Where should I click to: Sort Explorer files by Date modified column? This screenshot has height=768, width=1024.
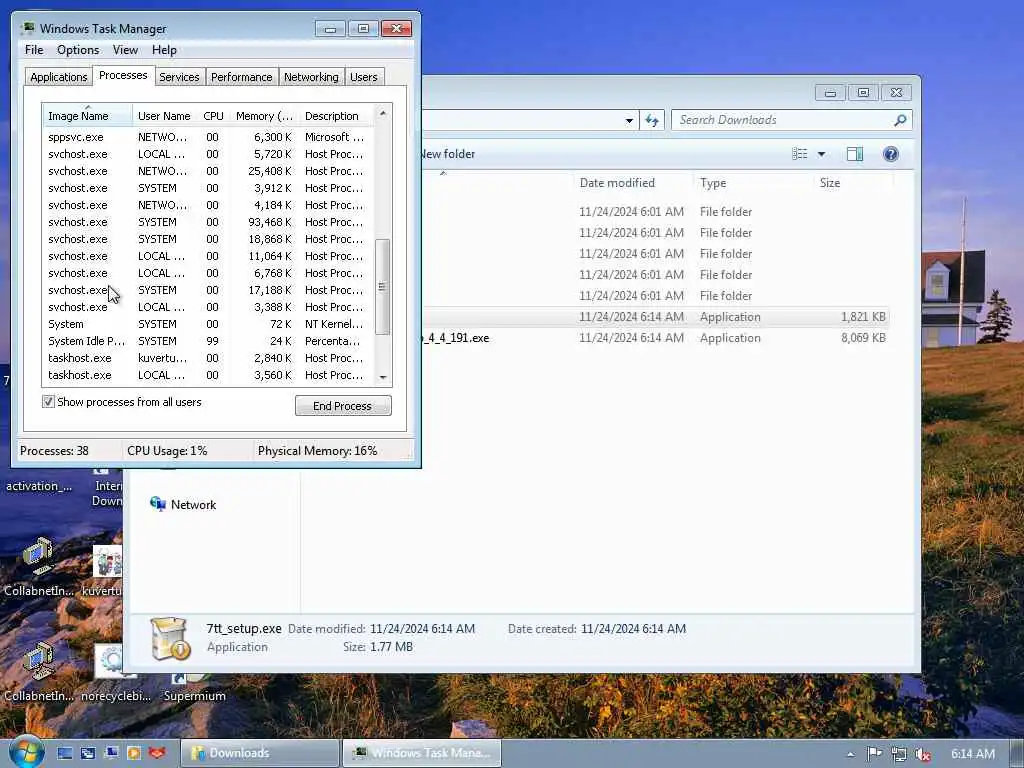pyautogui.click(x=632, y=183)
